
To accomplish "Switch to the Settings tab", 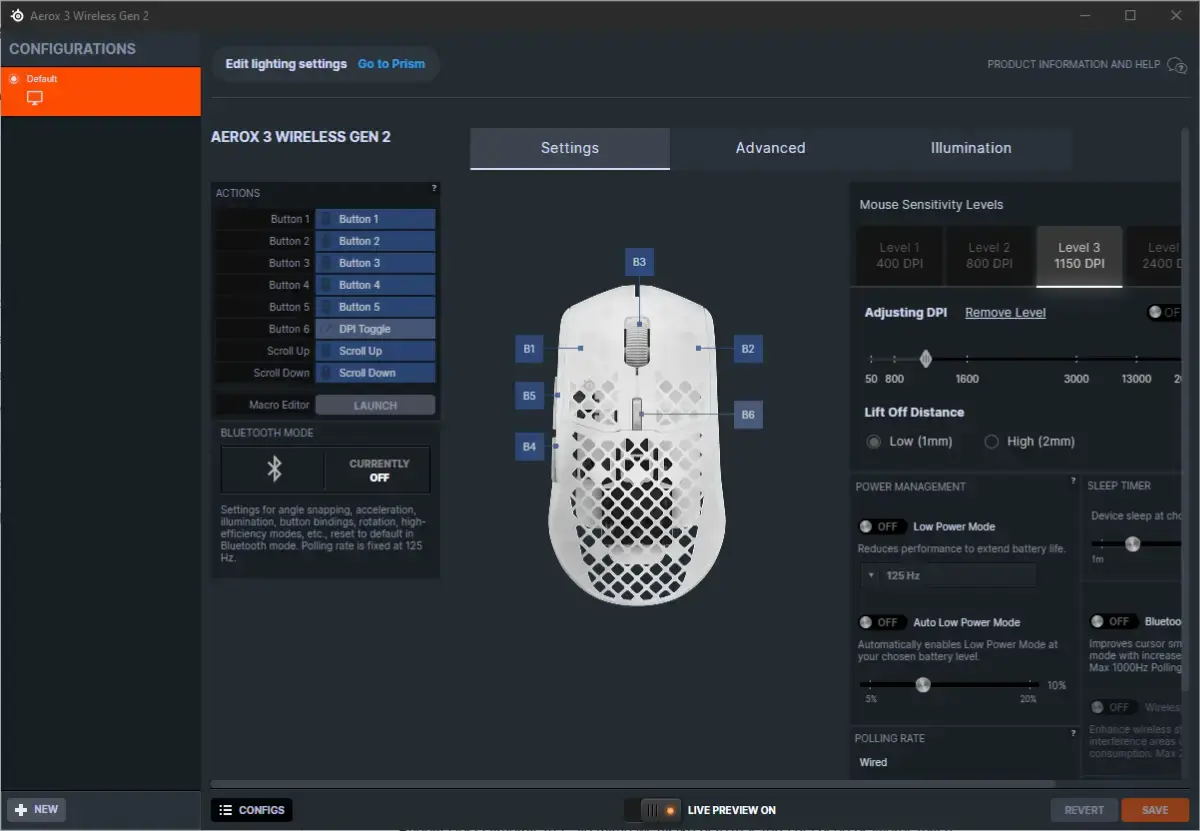I will tap(570, 148).
